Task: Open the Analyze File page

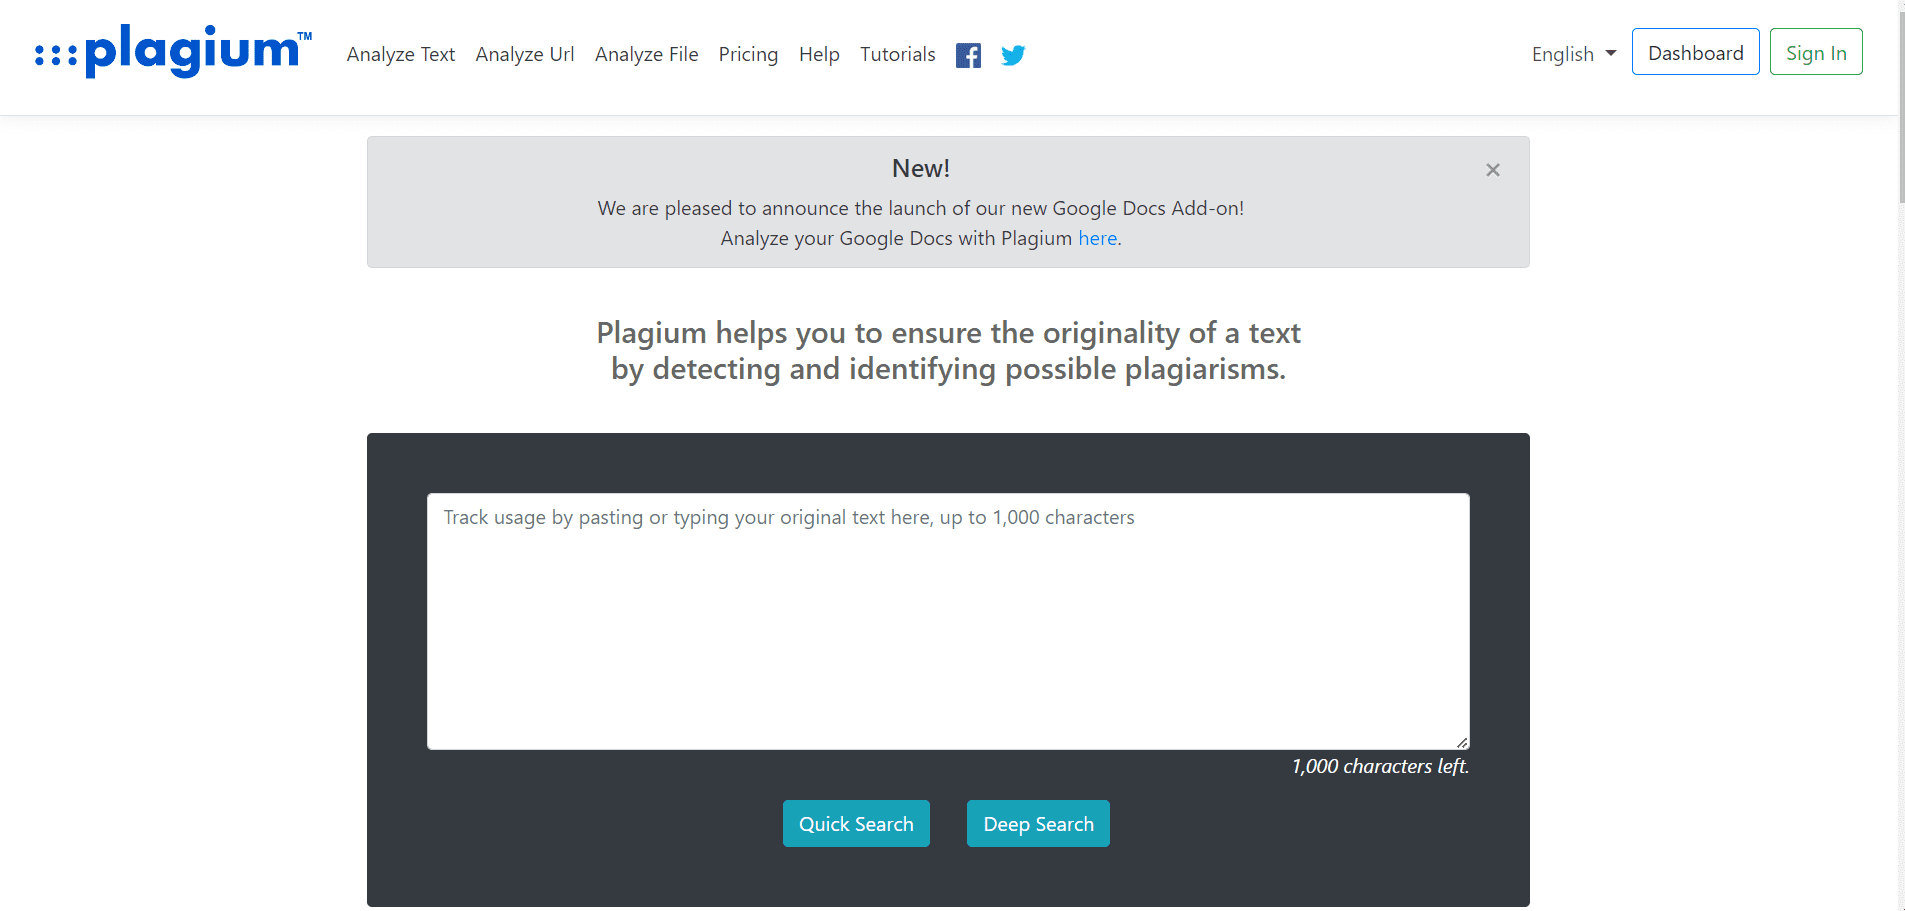Action: (x=646, y=54)
